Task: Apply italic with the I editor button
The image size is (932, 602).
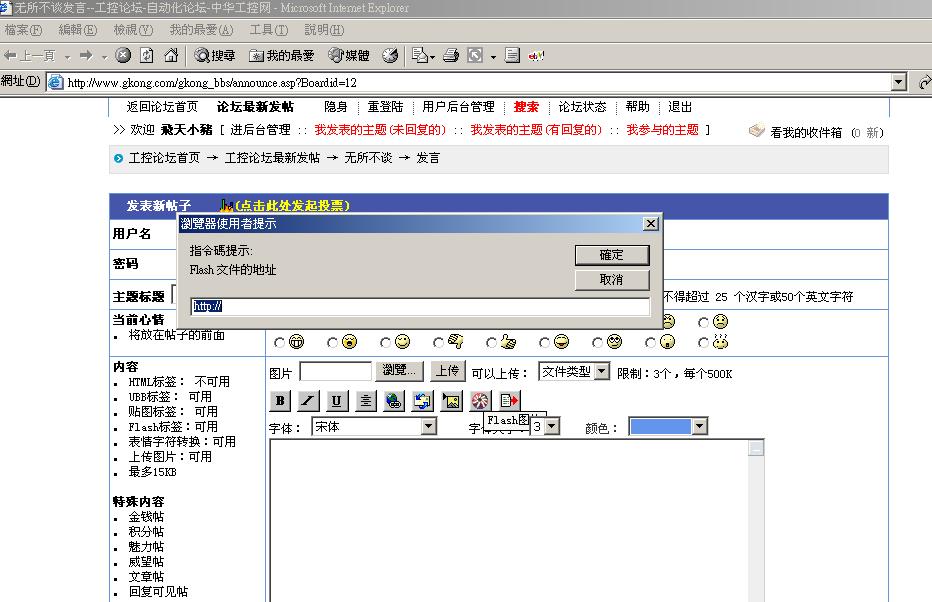Action: click(x=308, y=401)
